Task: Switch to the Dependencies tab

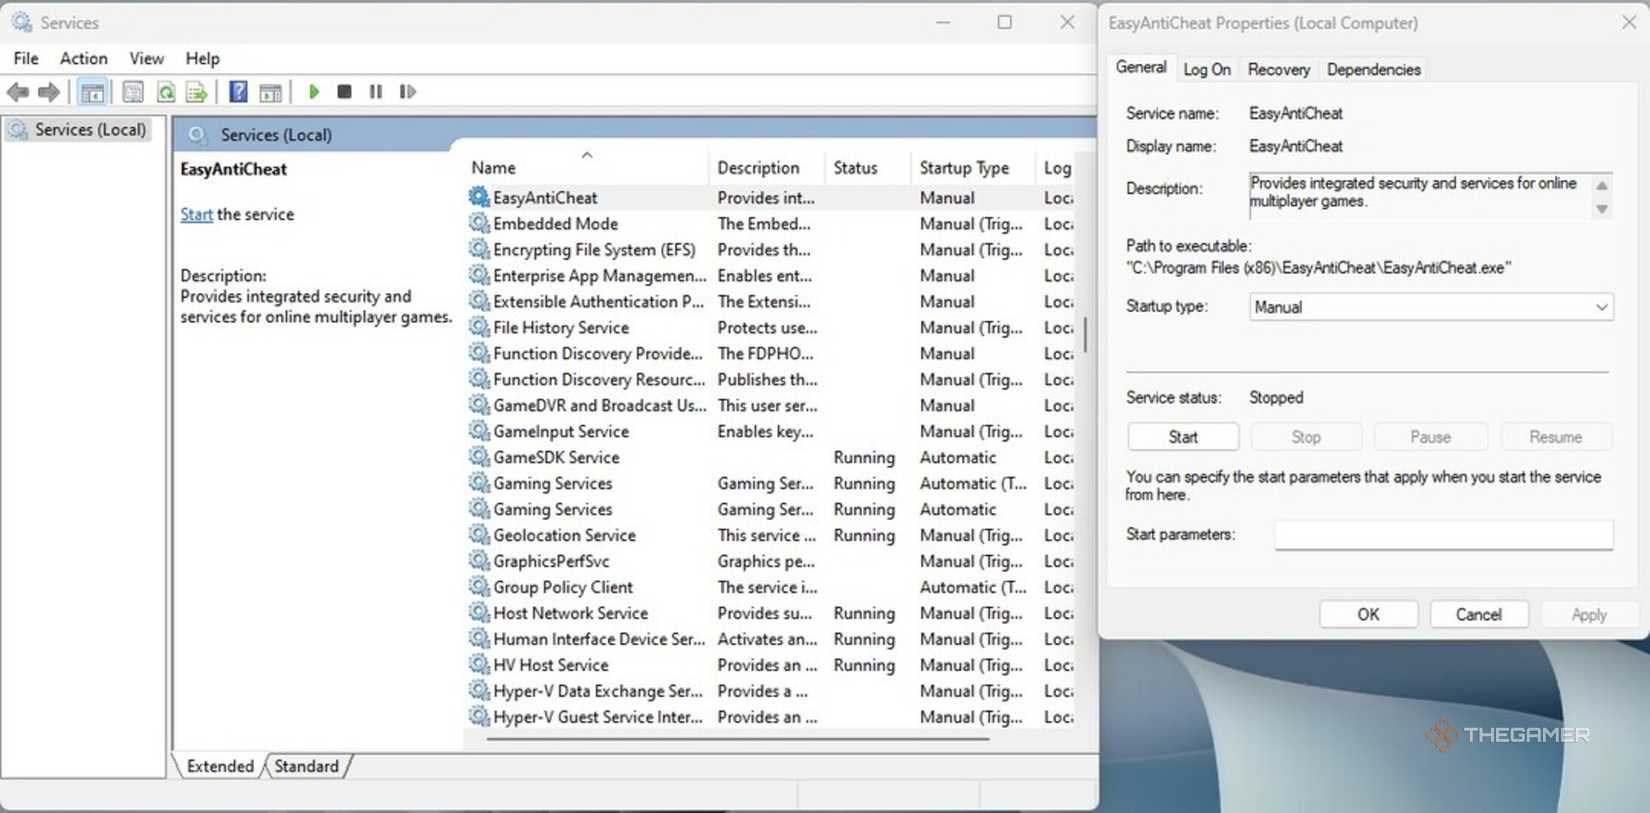Action: coord(1373,69)
